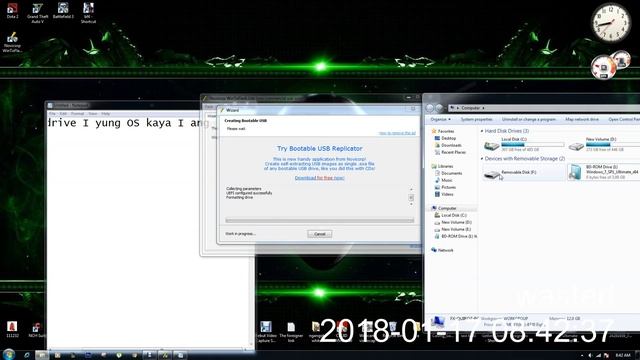
Task: Click the Explorer address bar Computer path
Action: pyautogui.click(x=471, y=108)
